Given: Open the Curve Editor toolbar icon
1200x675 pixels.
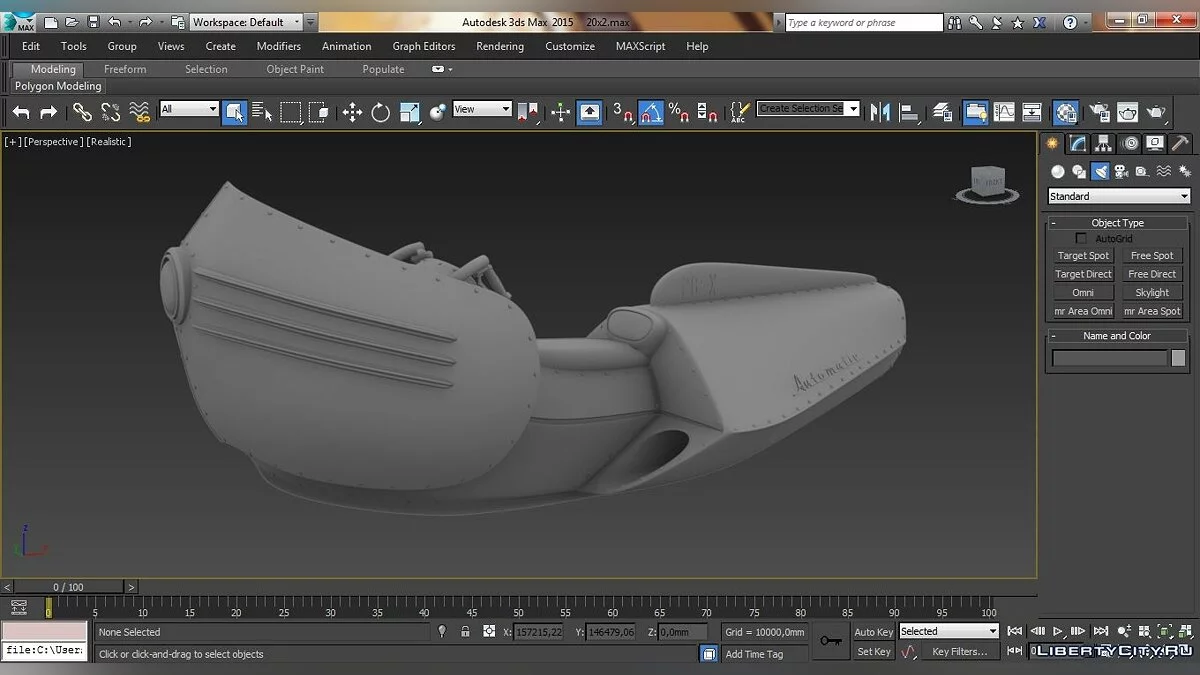Looking at the screenshot, I should click(x=1004, y=112).
